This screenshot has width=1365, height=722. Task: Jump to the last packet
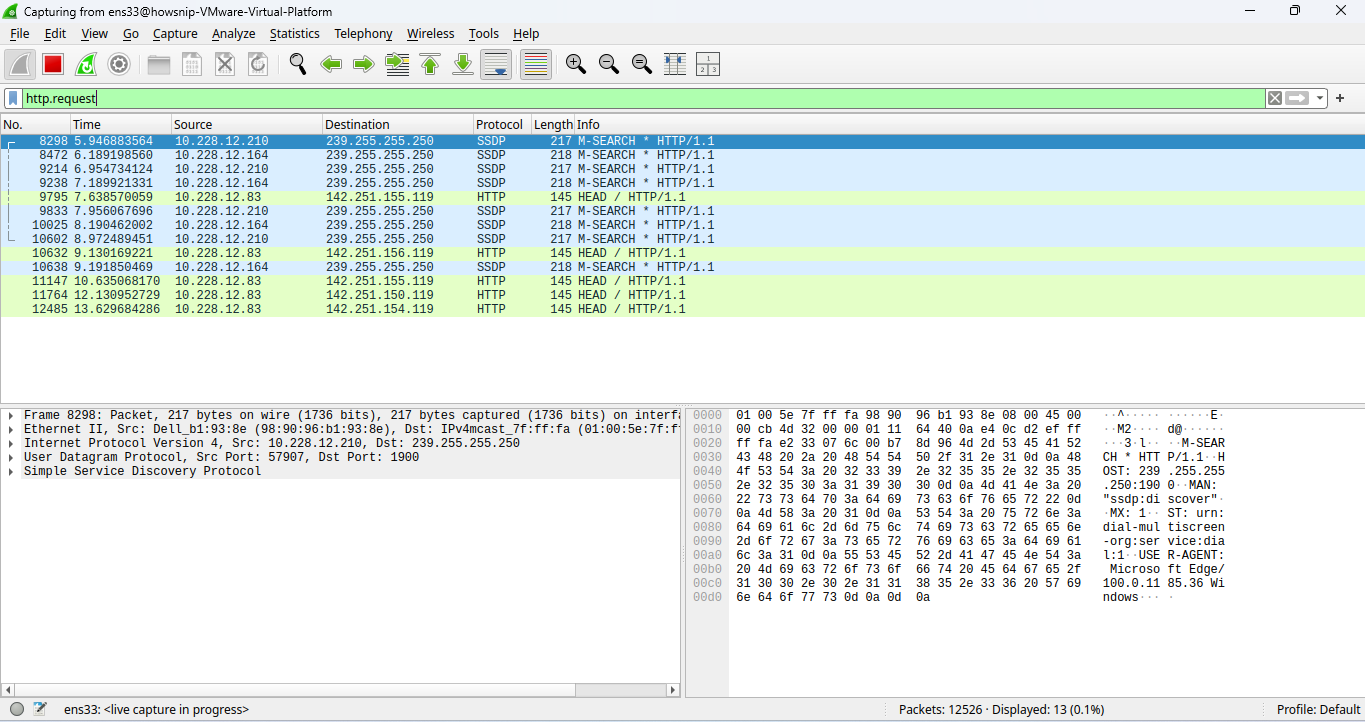(463, 64)
